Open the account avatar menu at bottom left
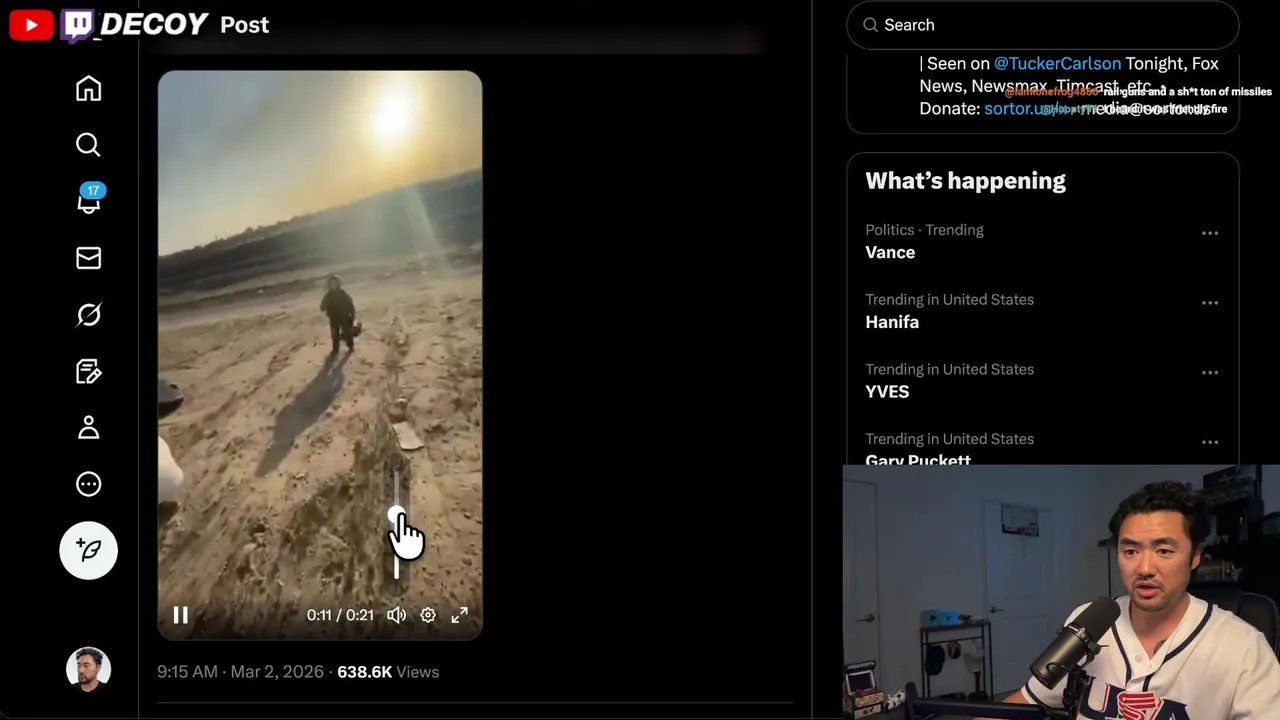The height and width of the screenshot is (720, 1280). coord(88,670)
